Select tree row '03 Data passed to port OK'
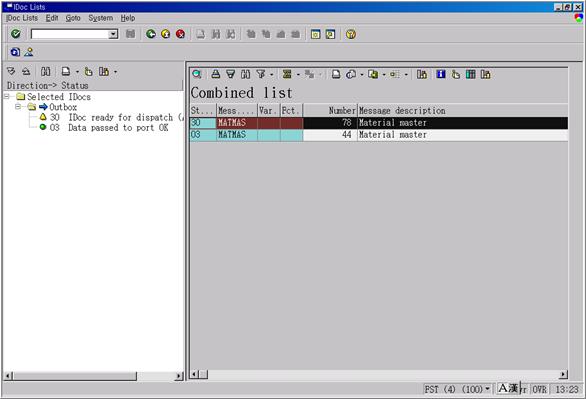 pos(104,127)
